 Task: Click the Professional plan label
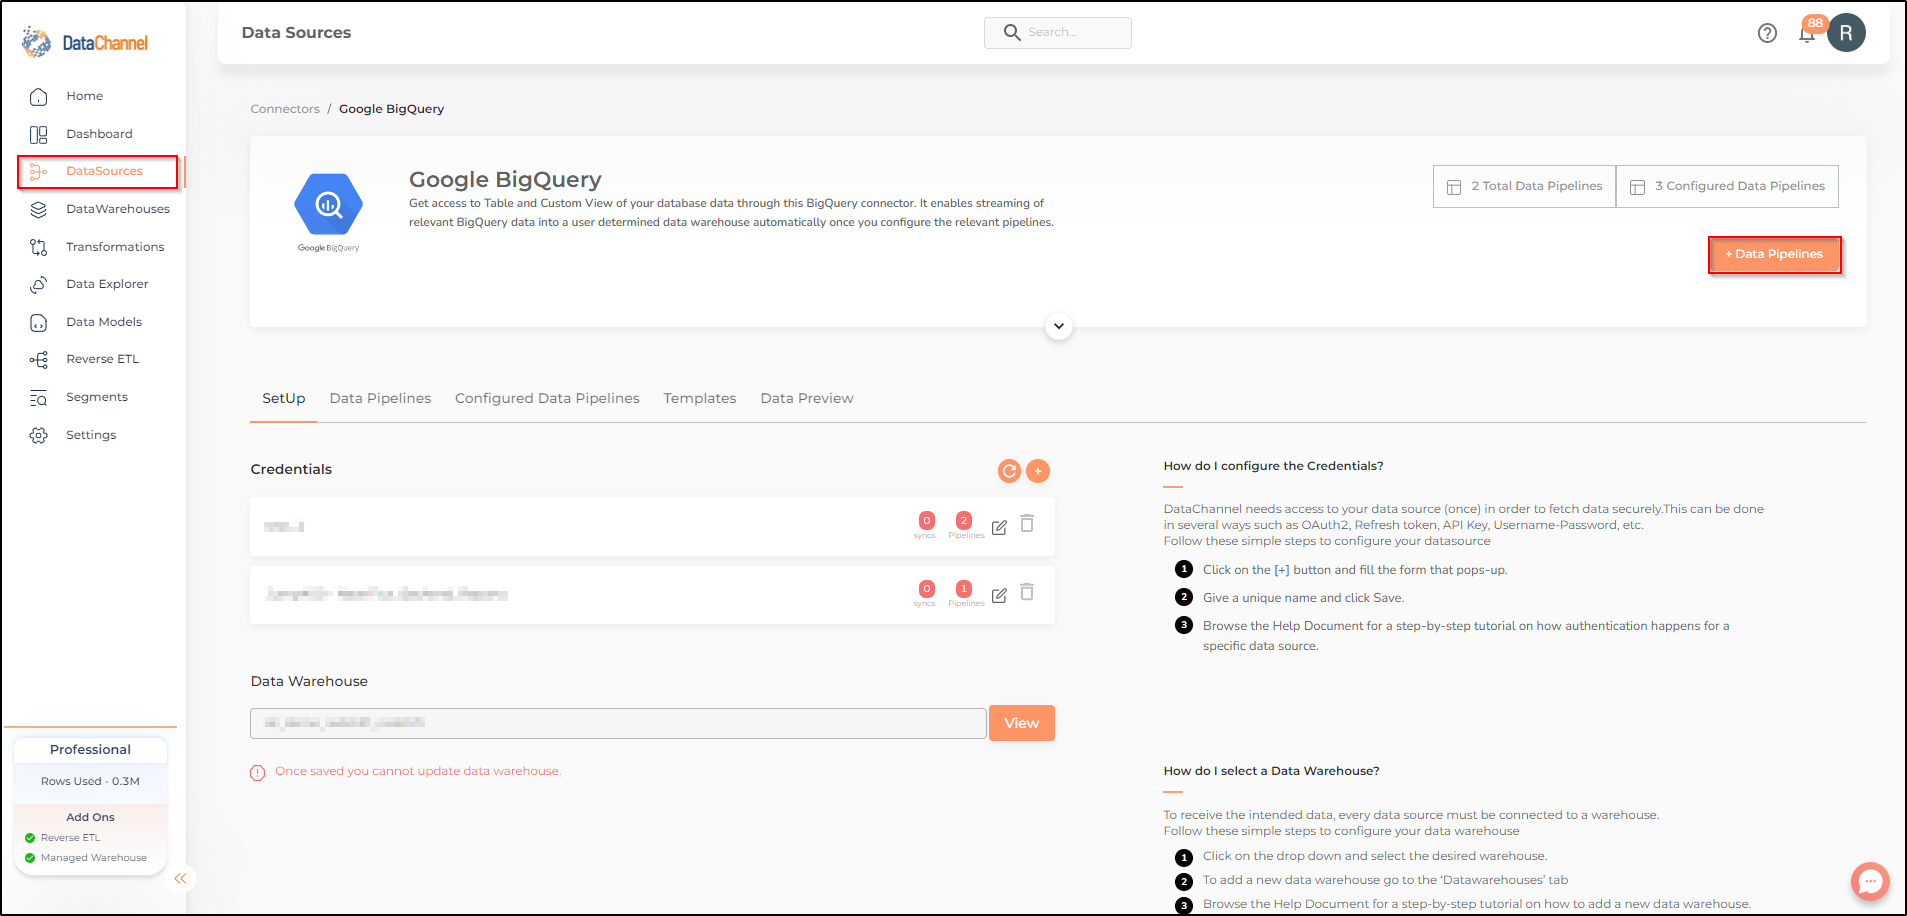[90, 750]
